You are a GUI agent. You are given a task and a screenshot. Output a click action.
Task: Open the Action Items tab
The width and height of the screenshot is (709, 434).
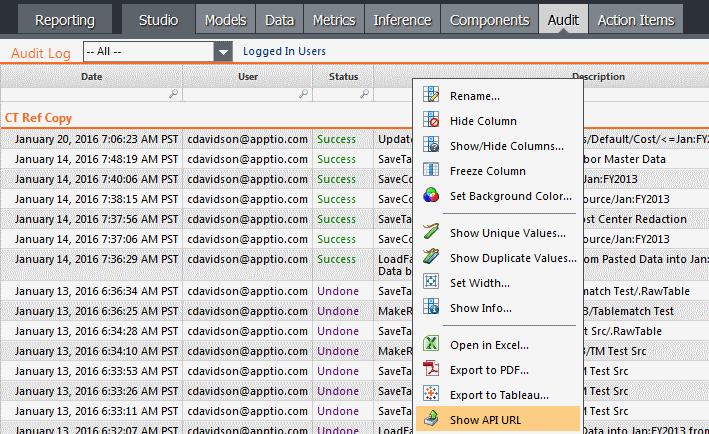[x=636, y=20]
